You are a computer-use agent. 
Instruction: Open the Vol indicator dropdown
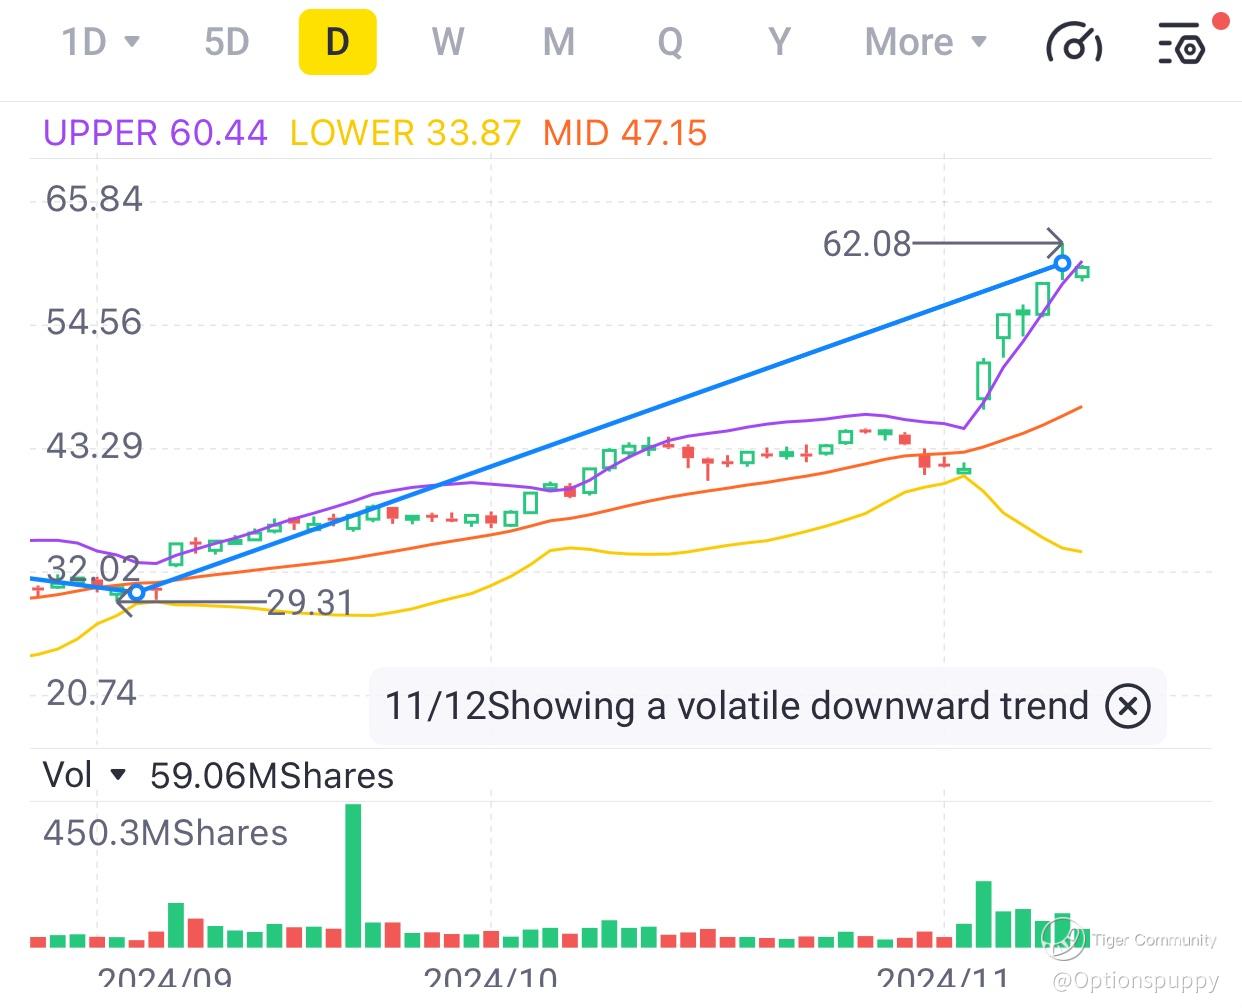(85, 775)
